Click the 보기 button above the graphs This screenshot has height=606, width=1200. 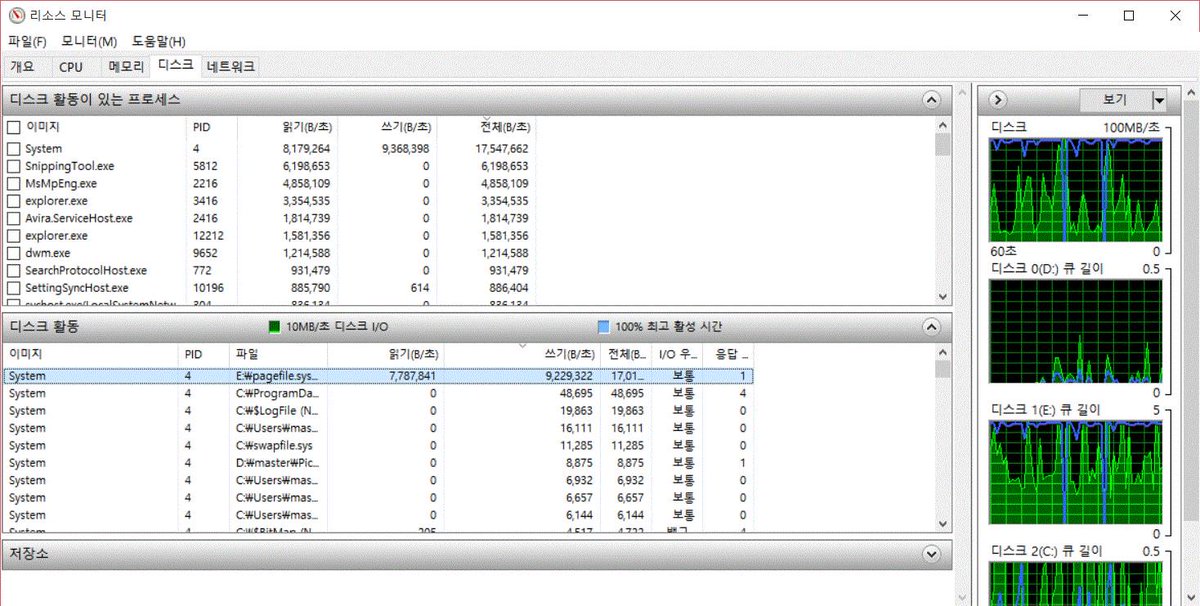tap(1115, 100)
